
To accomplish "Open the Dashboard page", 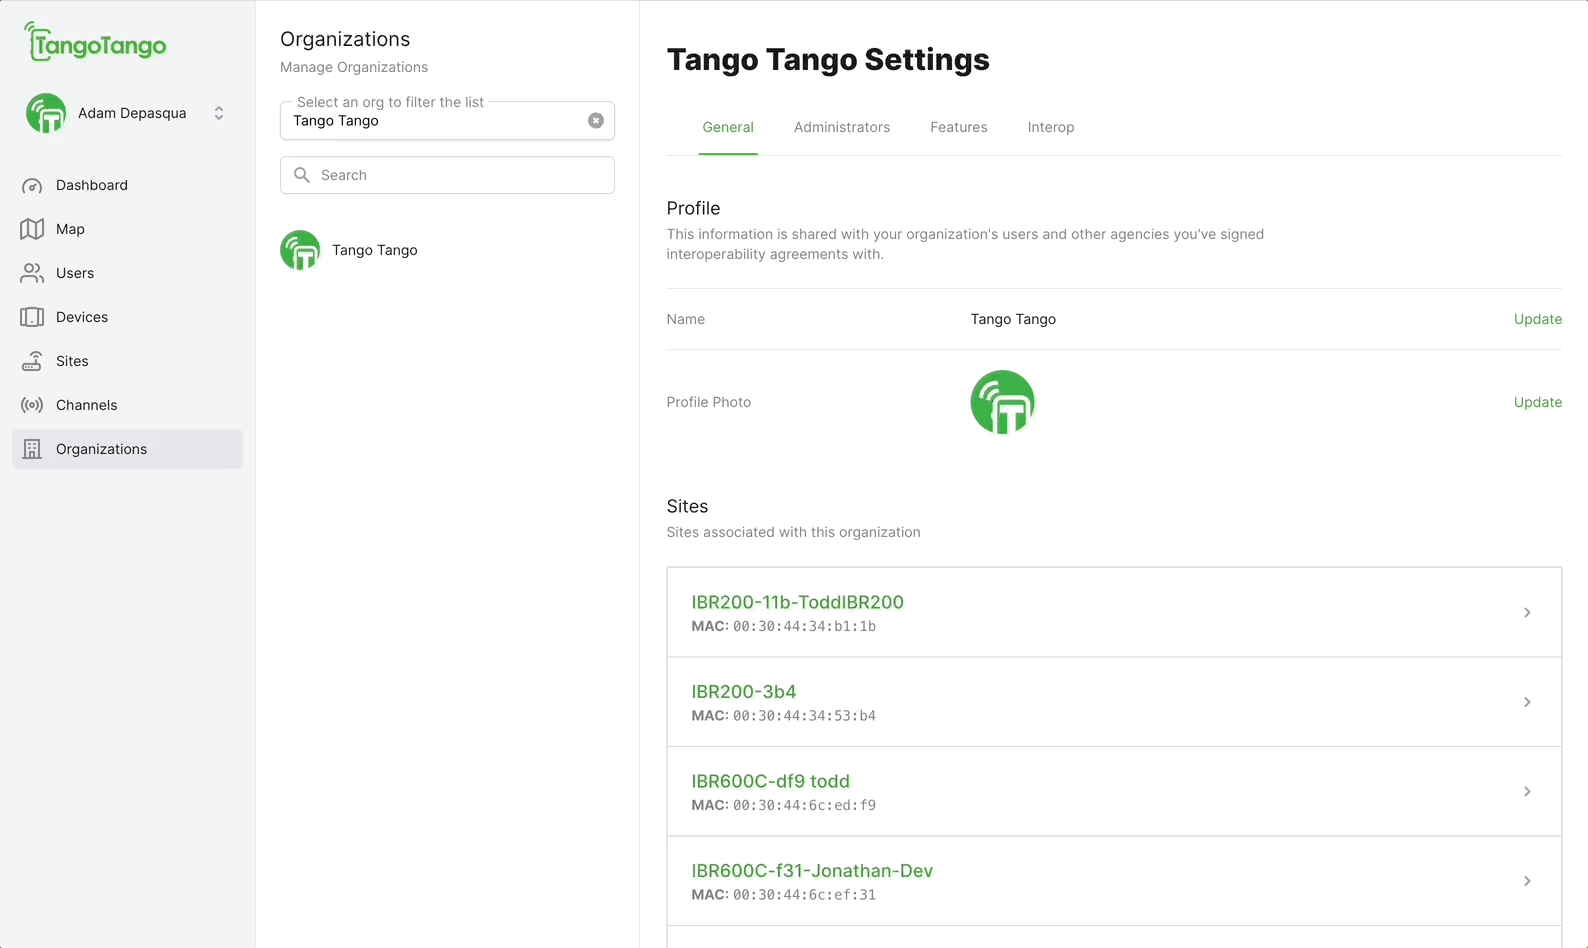I will pos(127,185).
